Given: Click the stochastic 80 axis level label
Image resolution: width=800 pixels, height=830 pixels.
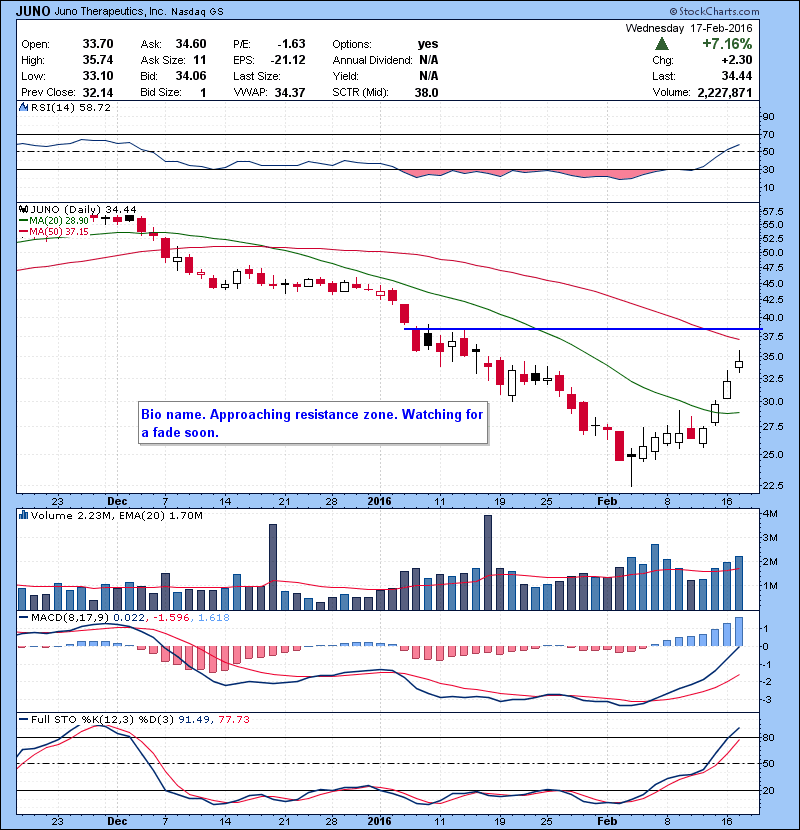Looking at the screenshot, I should click(x=768, y=737).
